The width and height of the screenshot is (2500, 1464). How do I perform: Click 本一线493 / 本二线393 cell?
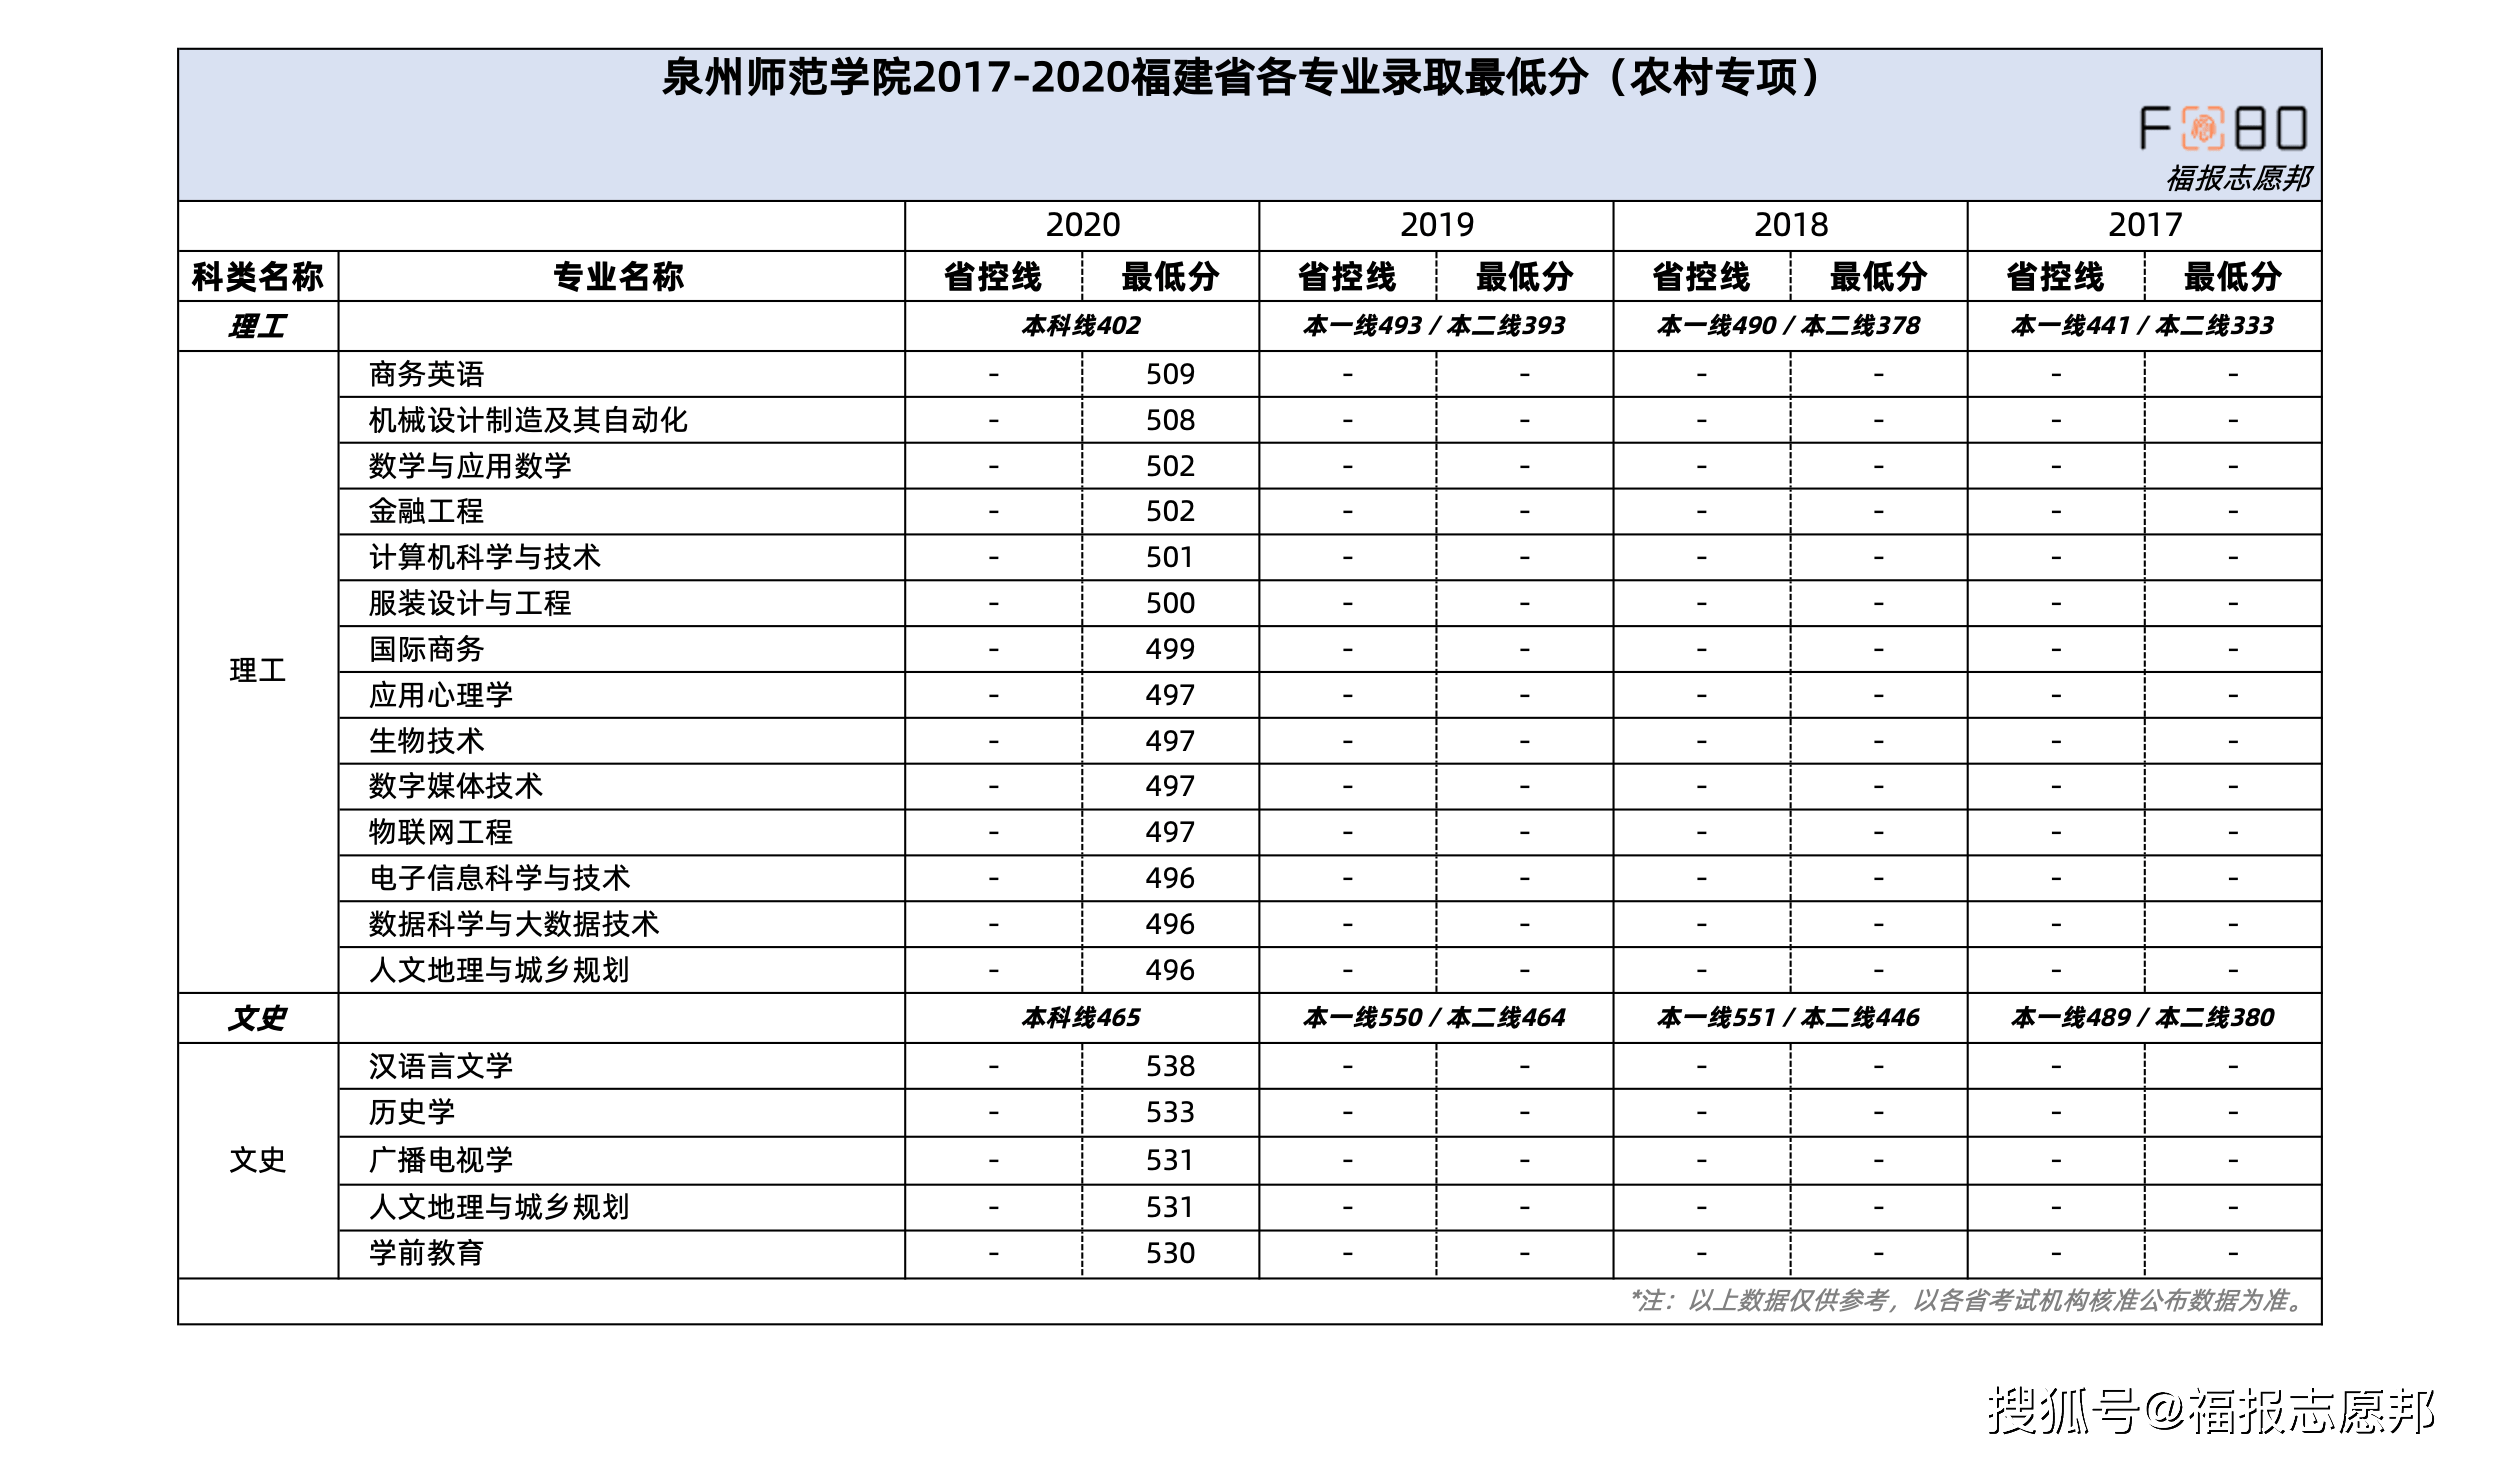pos(1435,326)
